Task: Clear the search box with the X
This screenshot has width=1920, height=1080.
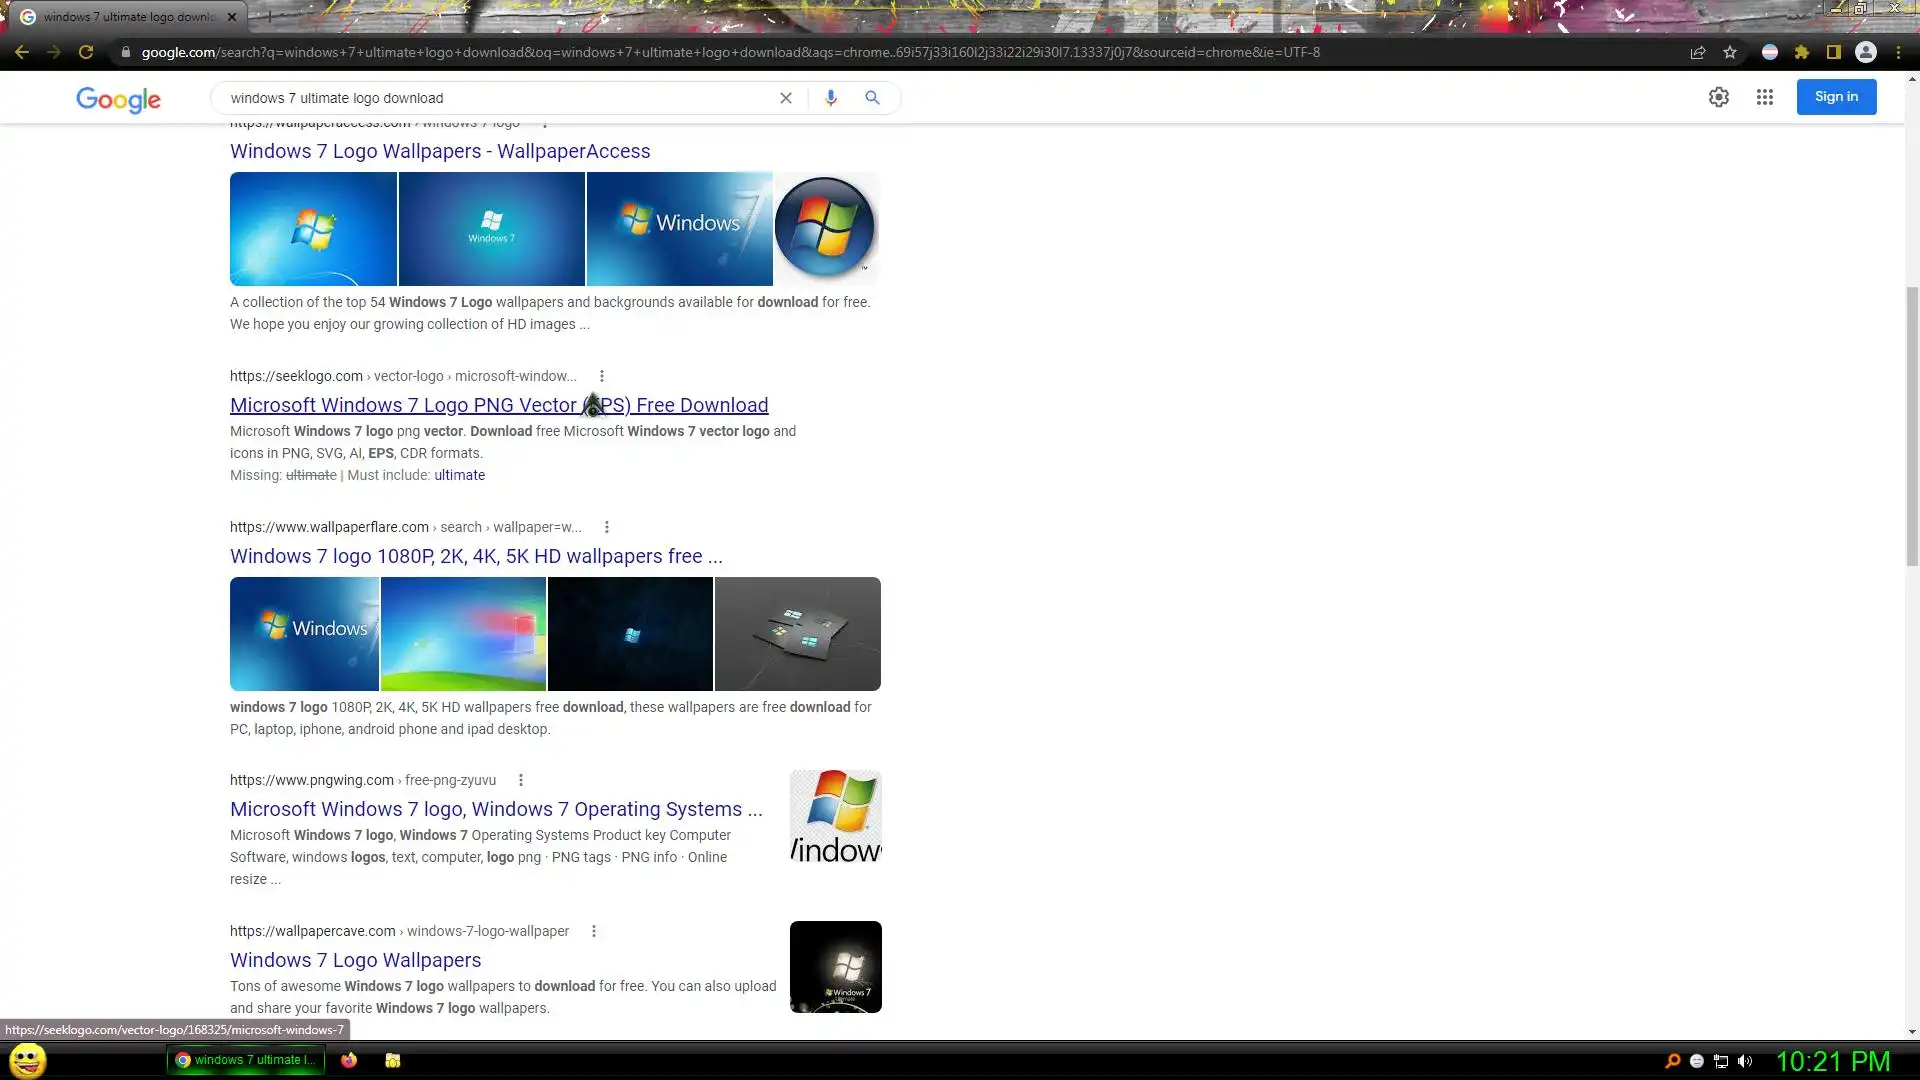Action: (786, 98)
